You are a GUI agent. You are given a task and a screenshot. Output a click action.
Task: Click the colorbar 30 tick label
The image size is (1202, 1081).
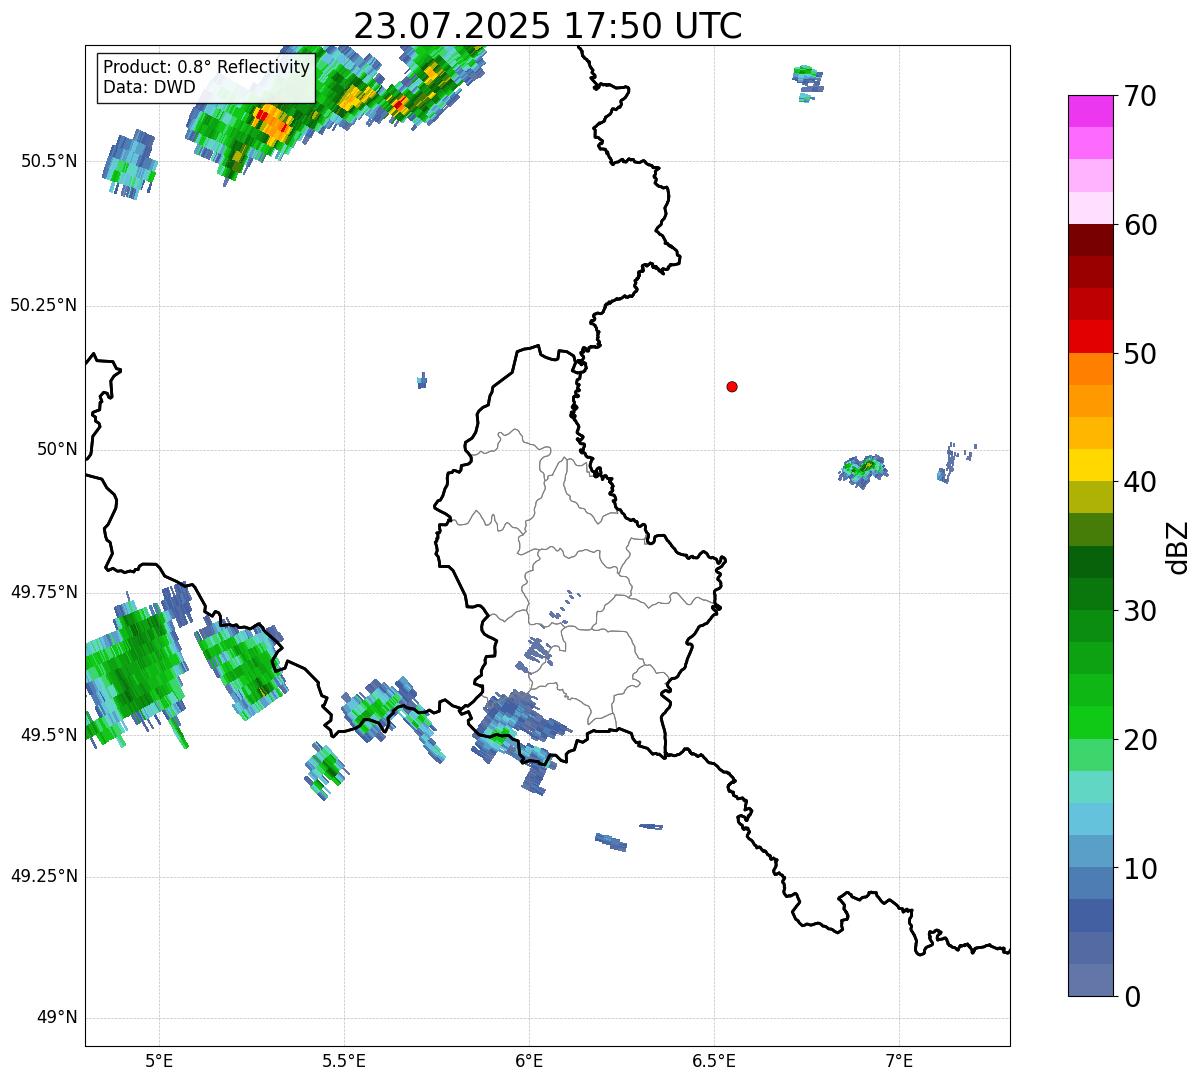(x=1140, y=611)
